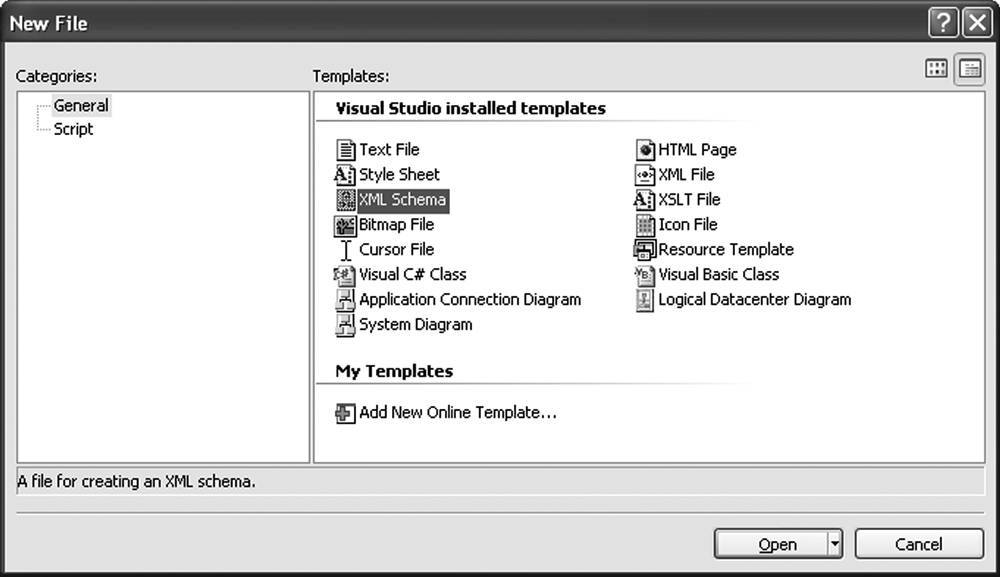Viewport: 1000px width, 577px height.
Task: Choose the XML File template icon
Action: (x=645, y=175)
